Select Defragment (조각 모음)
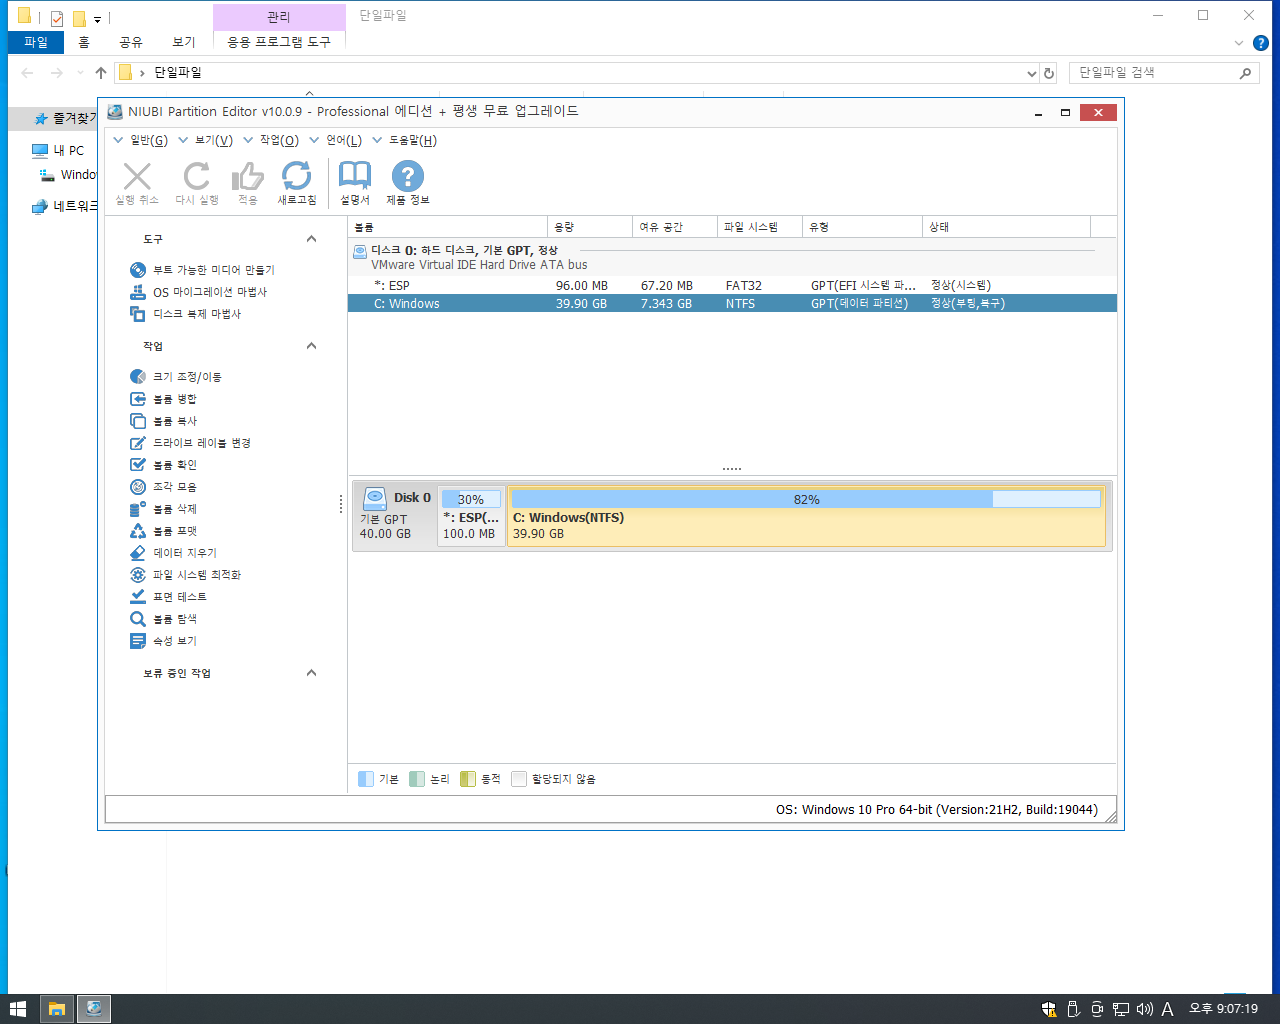The height and width of the screenshot is (1024, 1280). 164,487
